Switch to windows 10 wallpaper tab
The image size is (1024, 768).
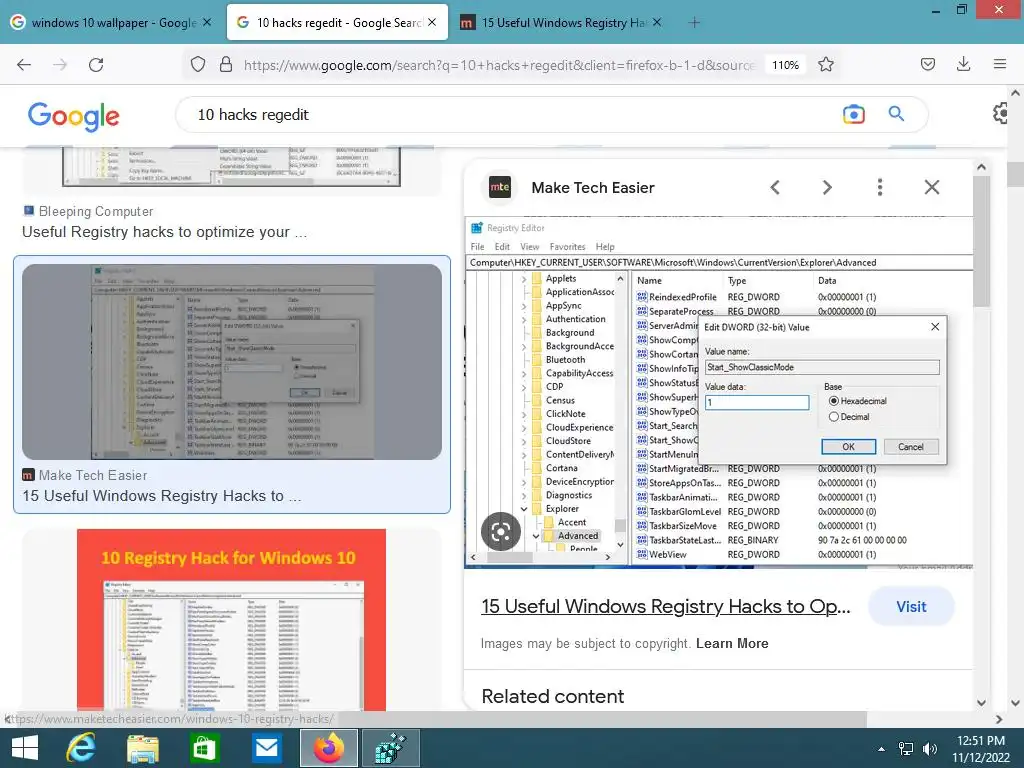111,23
